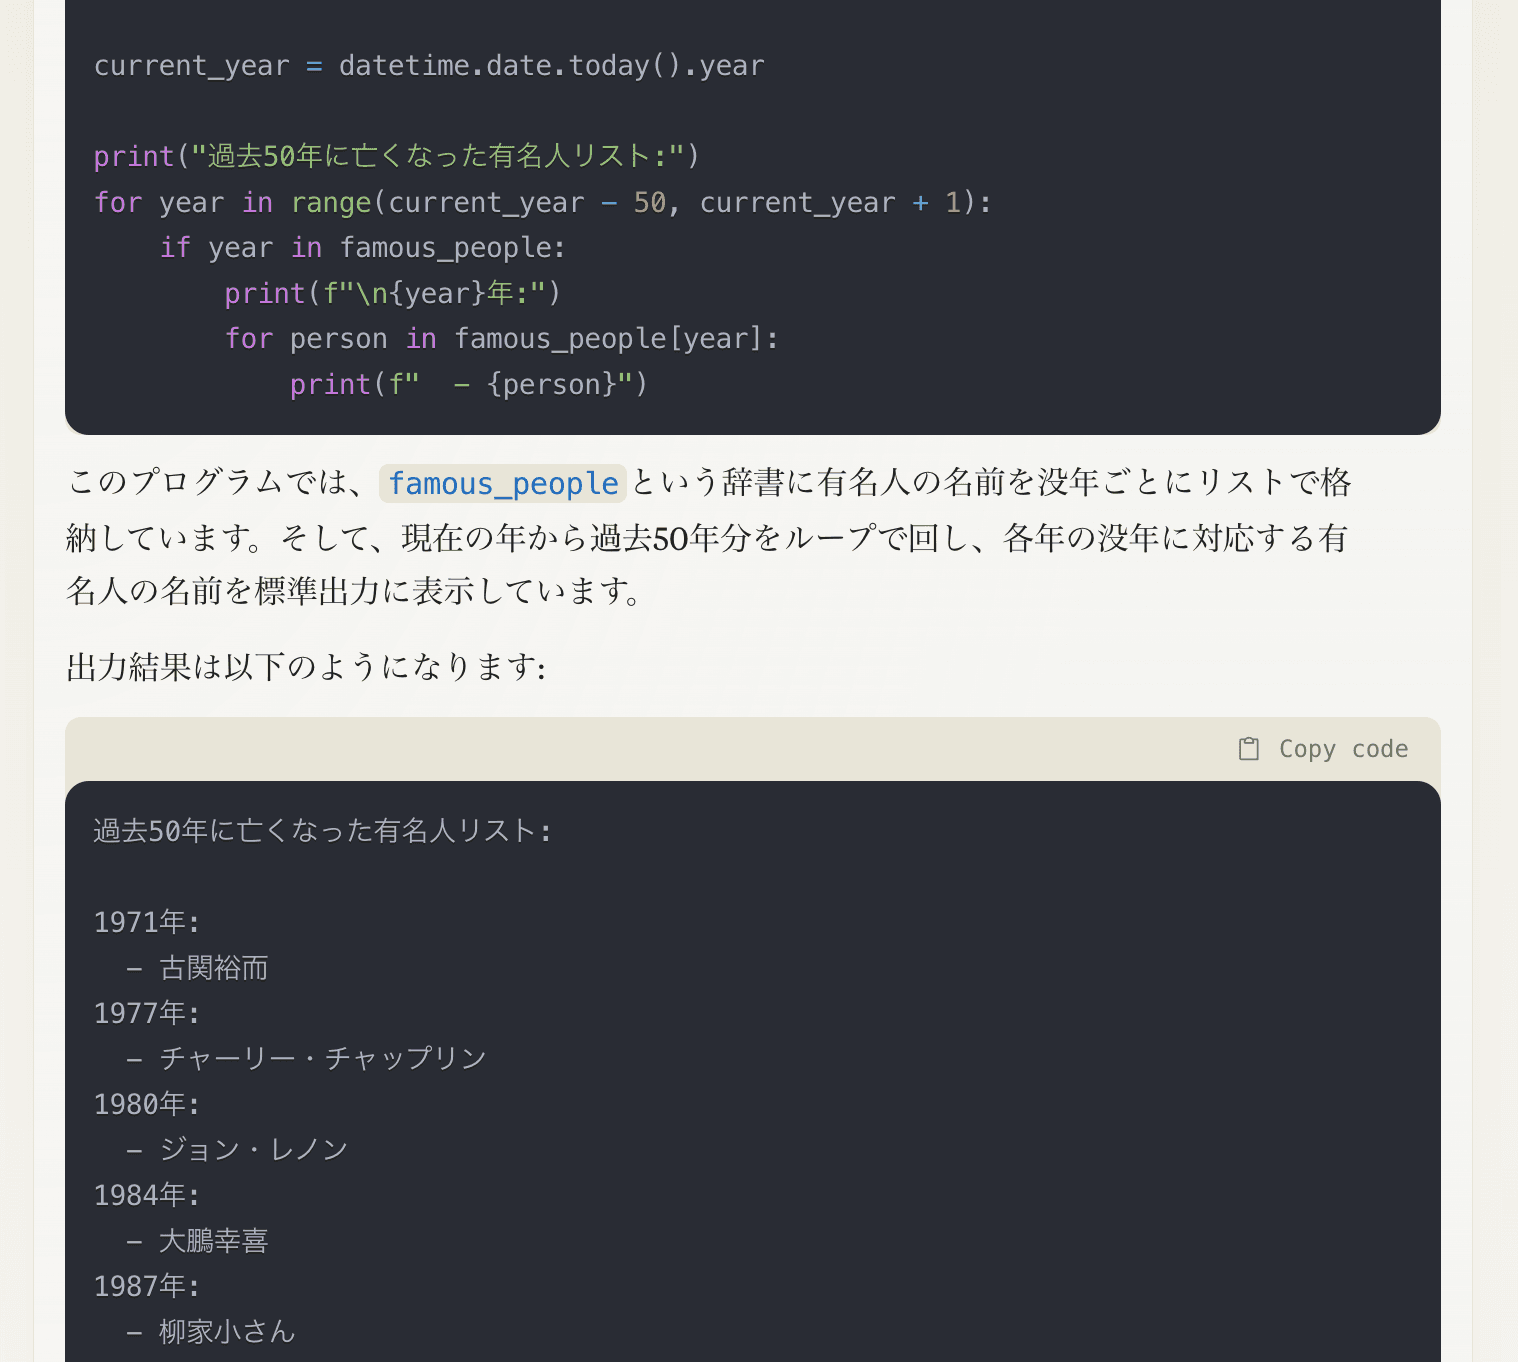Screen dimensions: 1518x1362
Task: Click the 1980年: output line
Action: pyautogui.click(x=147, y=1105)
